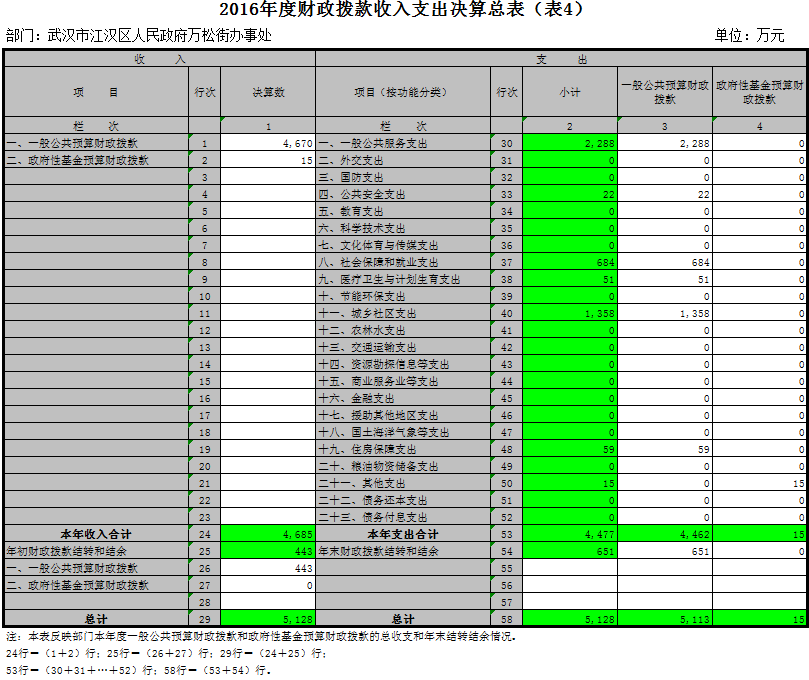Select the 四、公共安全支出 row label

point(402,195)
